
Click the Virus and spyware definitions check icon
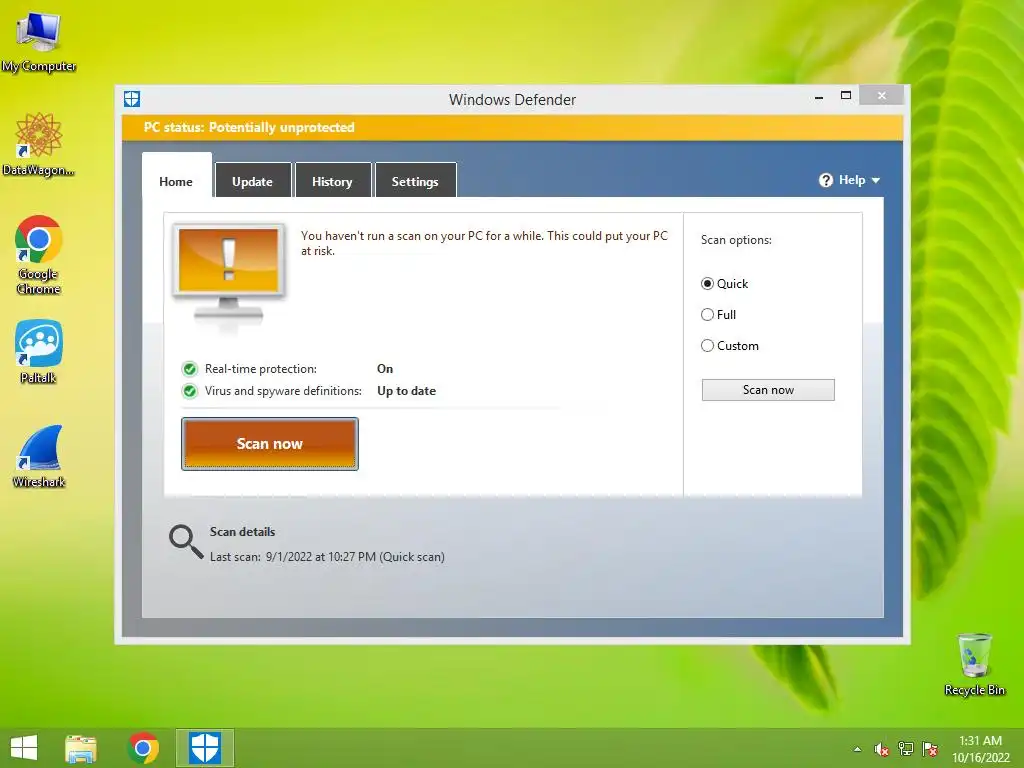(190, 391)
